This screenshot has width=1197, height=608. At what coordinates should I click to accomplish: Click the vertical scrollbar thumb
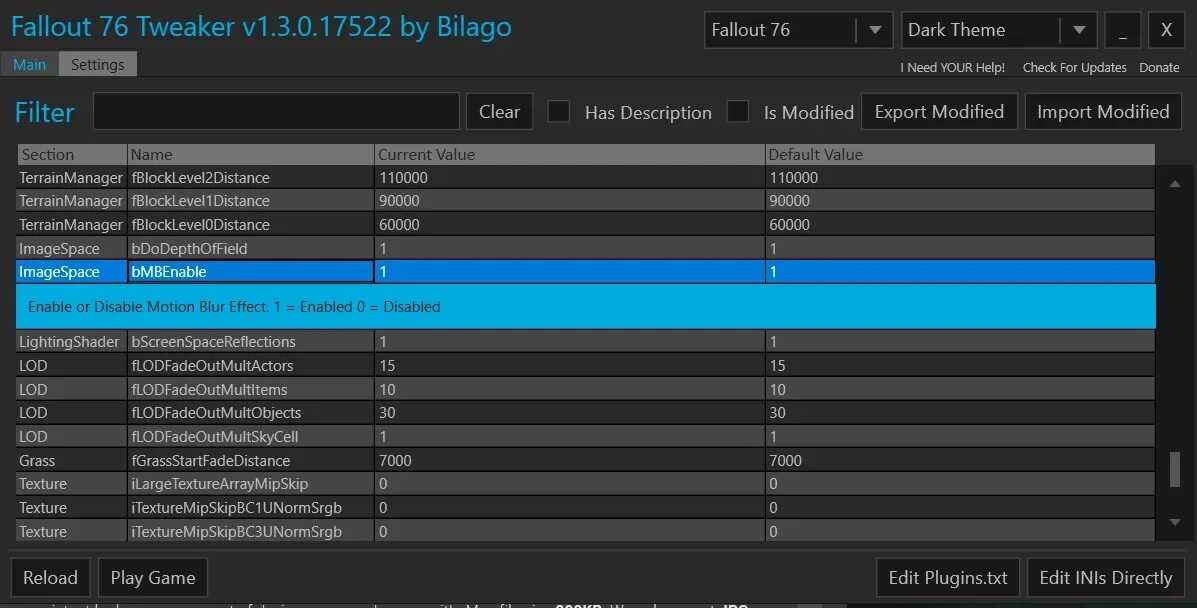coord(1175,469)
